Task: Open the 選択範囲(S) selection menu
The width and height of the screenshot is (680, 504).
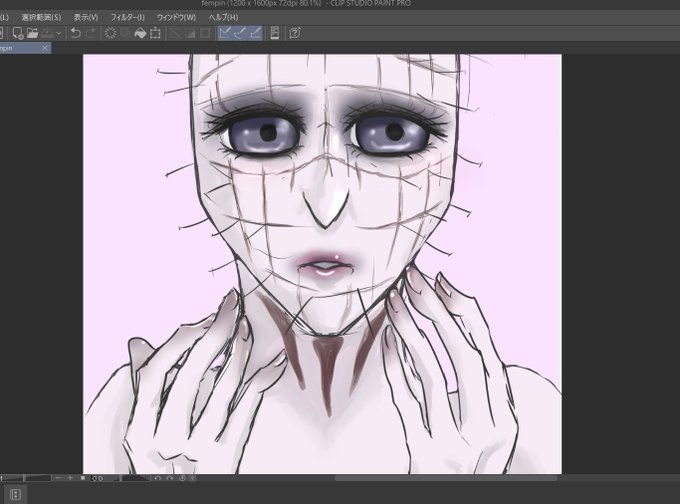Action: tap(41, 17)
